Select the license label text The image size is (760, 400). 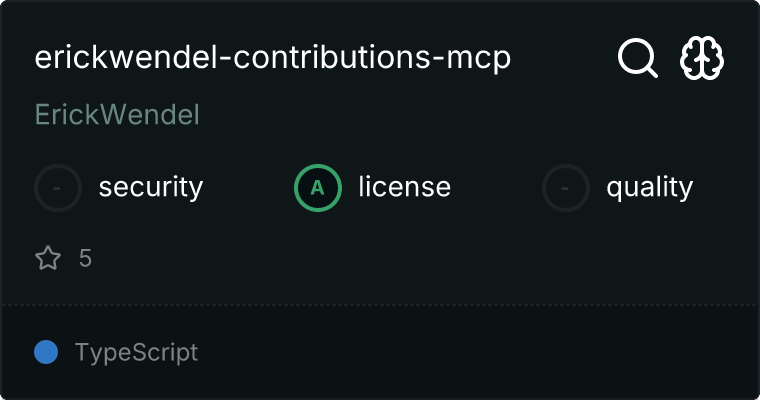[x=404, y=187]
